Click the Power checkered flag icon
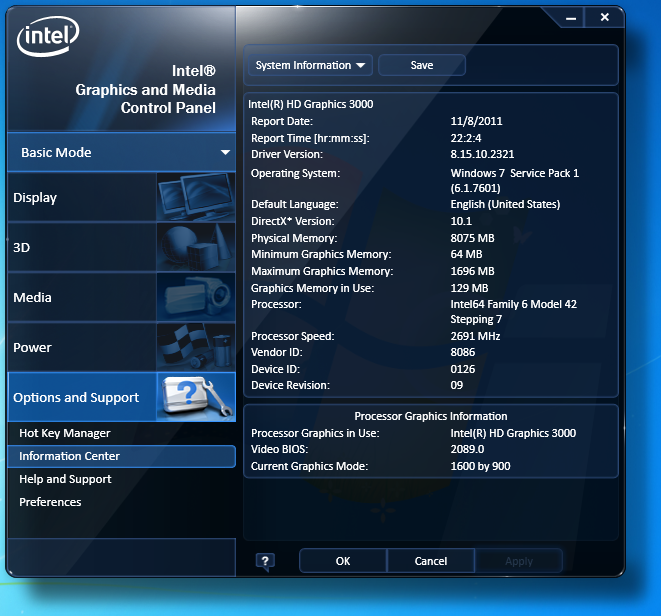The height and width of the screenshot is (616, 661). (196, 347)
